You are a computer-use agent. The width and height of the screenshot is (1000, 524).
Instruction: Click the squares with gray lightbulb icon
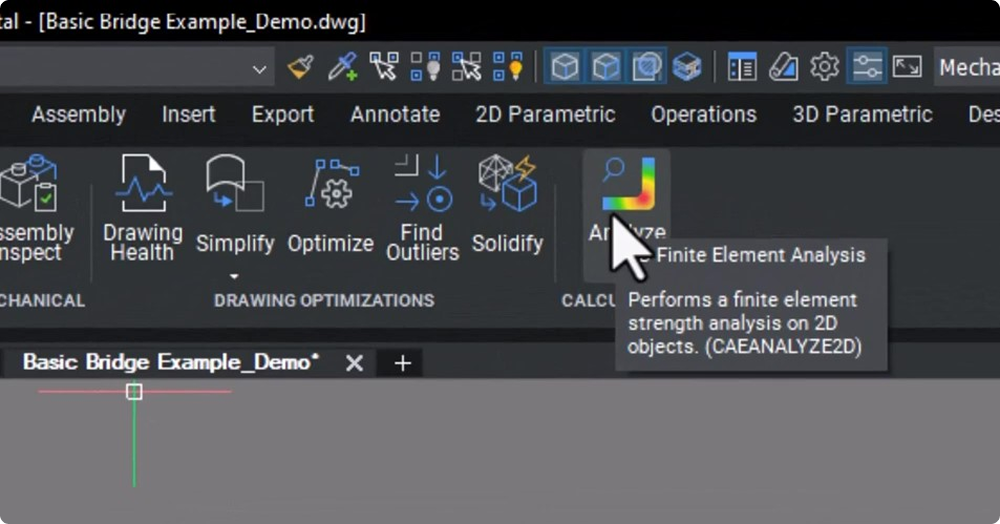pos(425,66)
